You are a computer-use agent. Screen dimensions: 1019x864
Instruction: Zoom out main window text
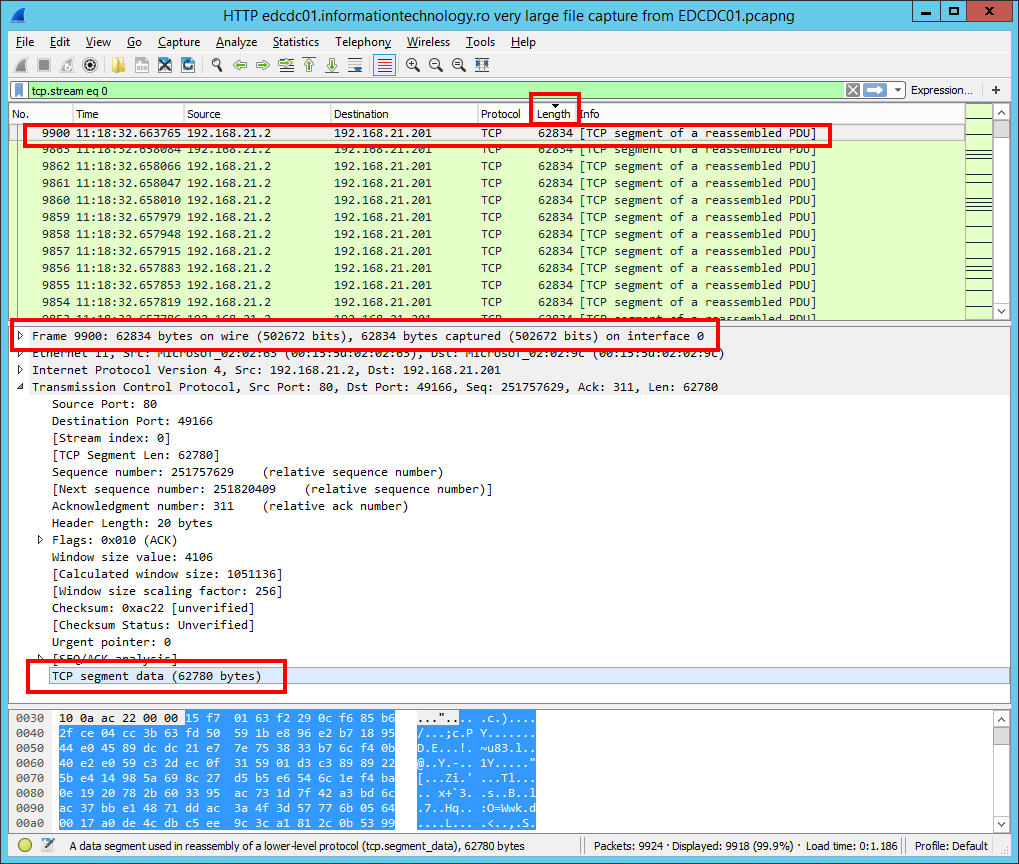coord(436,65)
